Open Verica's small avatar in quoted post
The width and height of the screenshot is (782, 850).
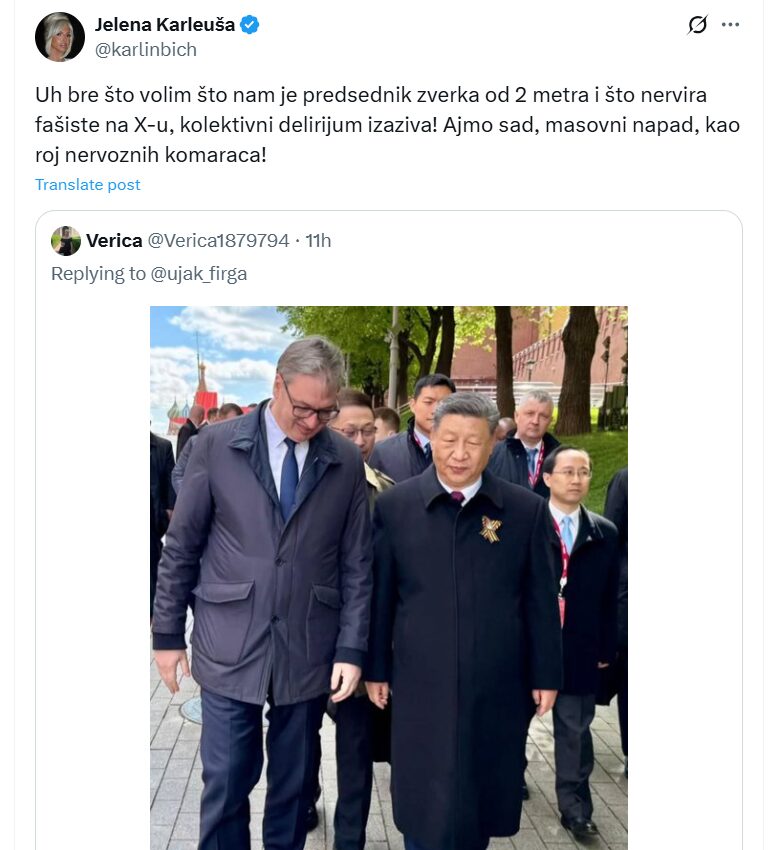(x=66, y=241)
